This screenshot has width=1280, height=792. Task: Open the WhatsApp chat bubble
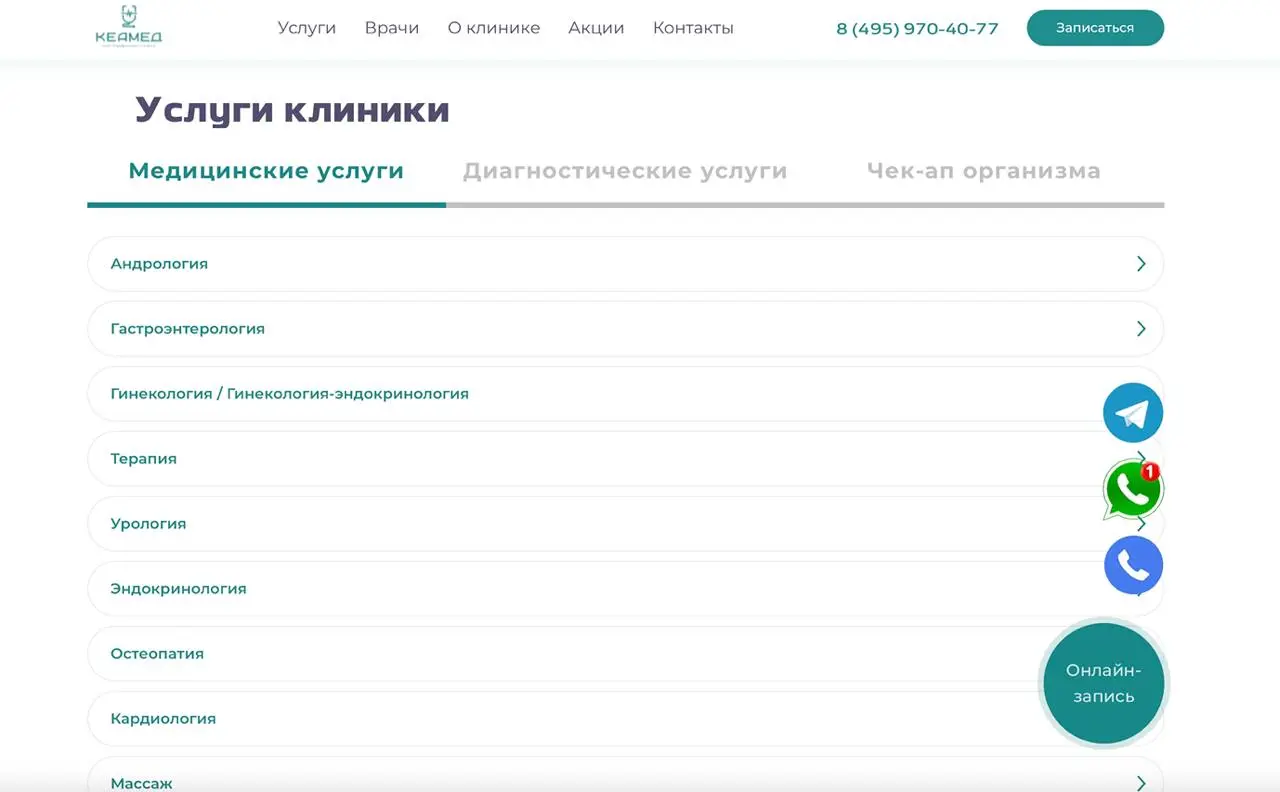click(1133, 489)
